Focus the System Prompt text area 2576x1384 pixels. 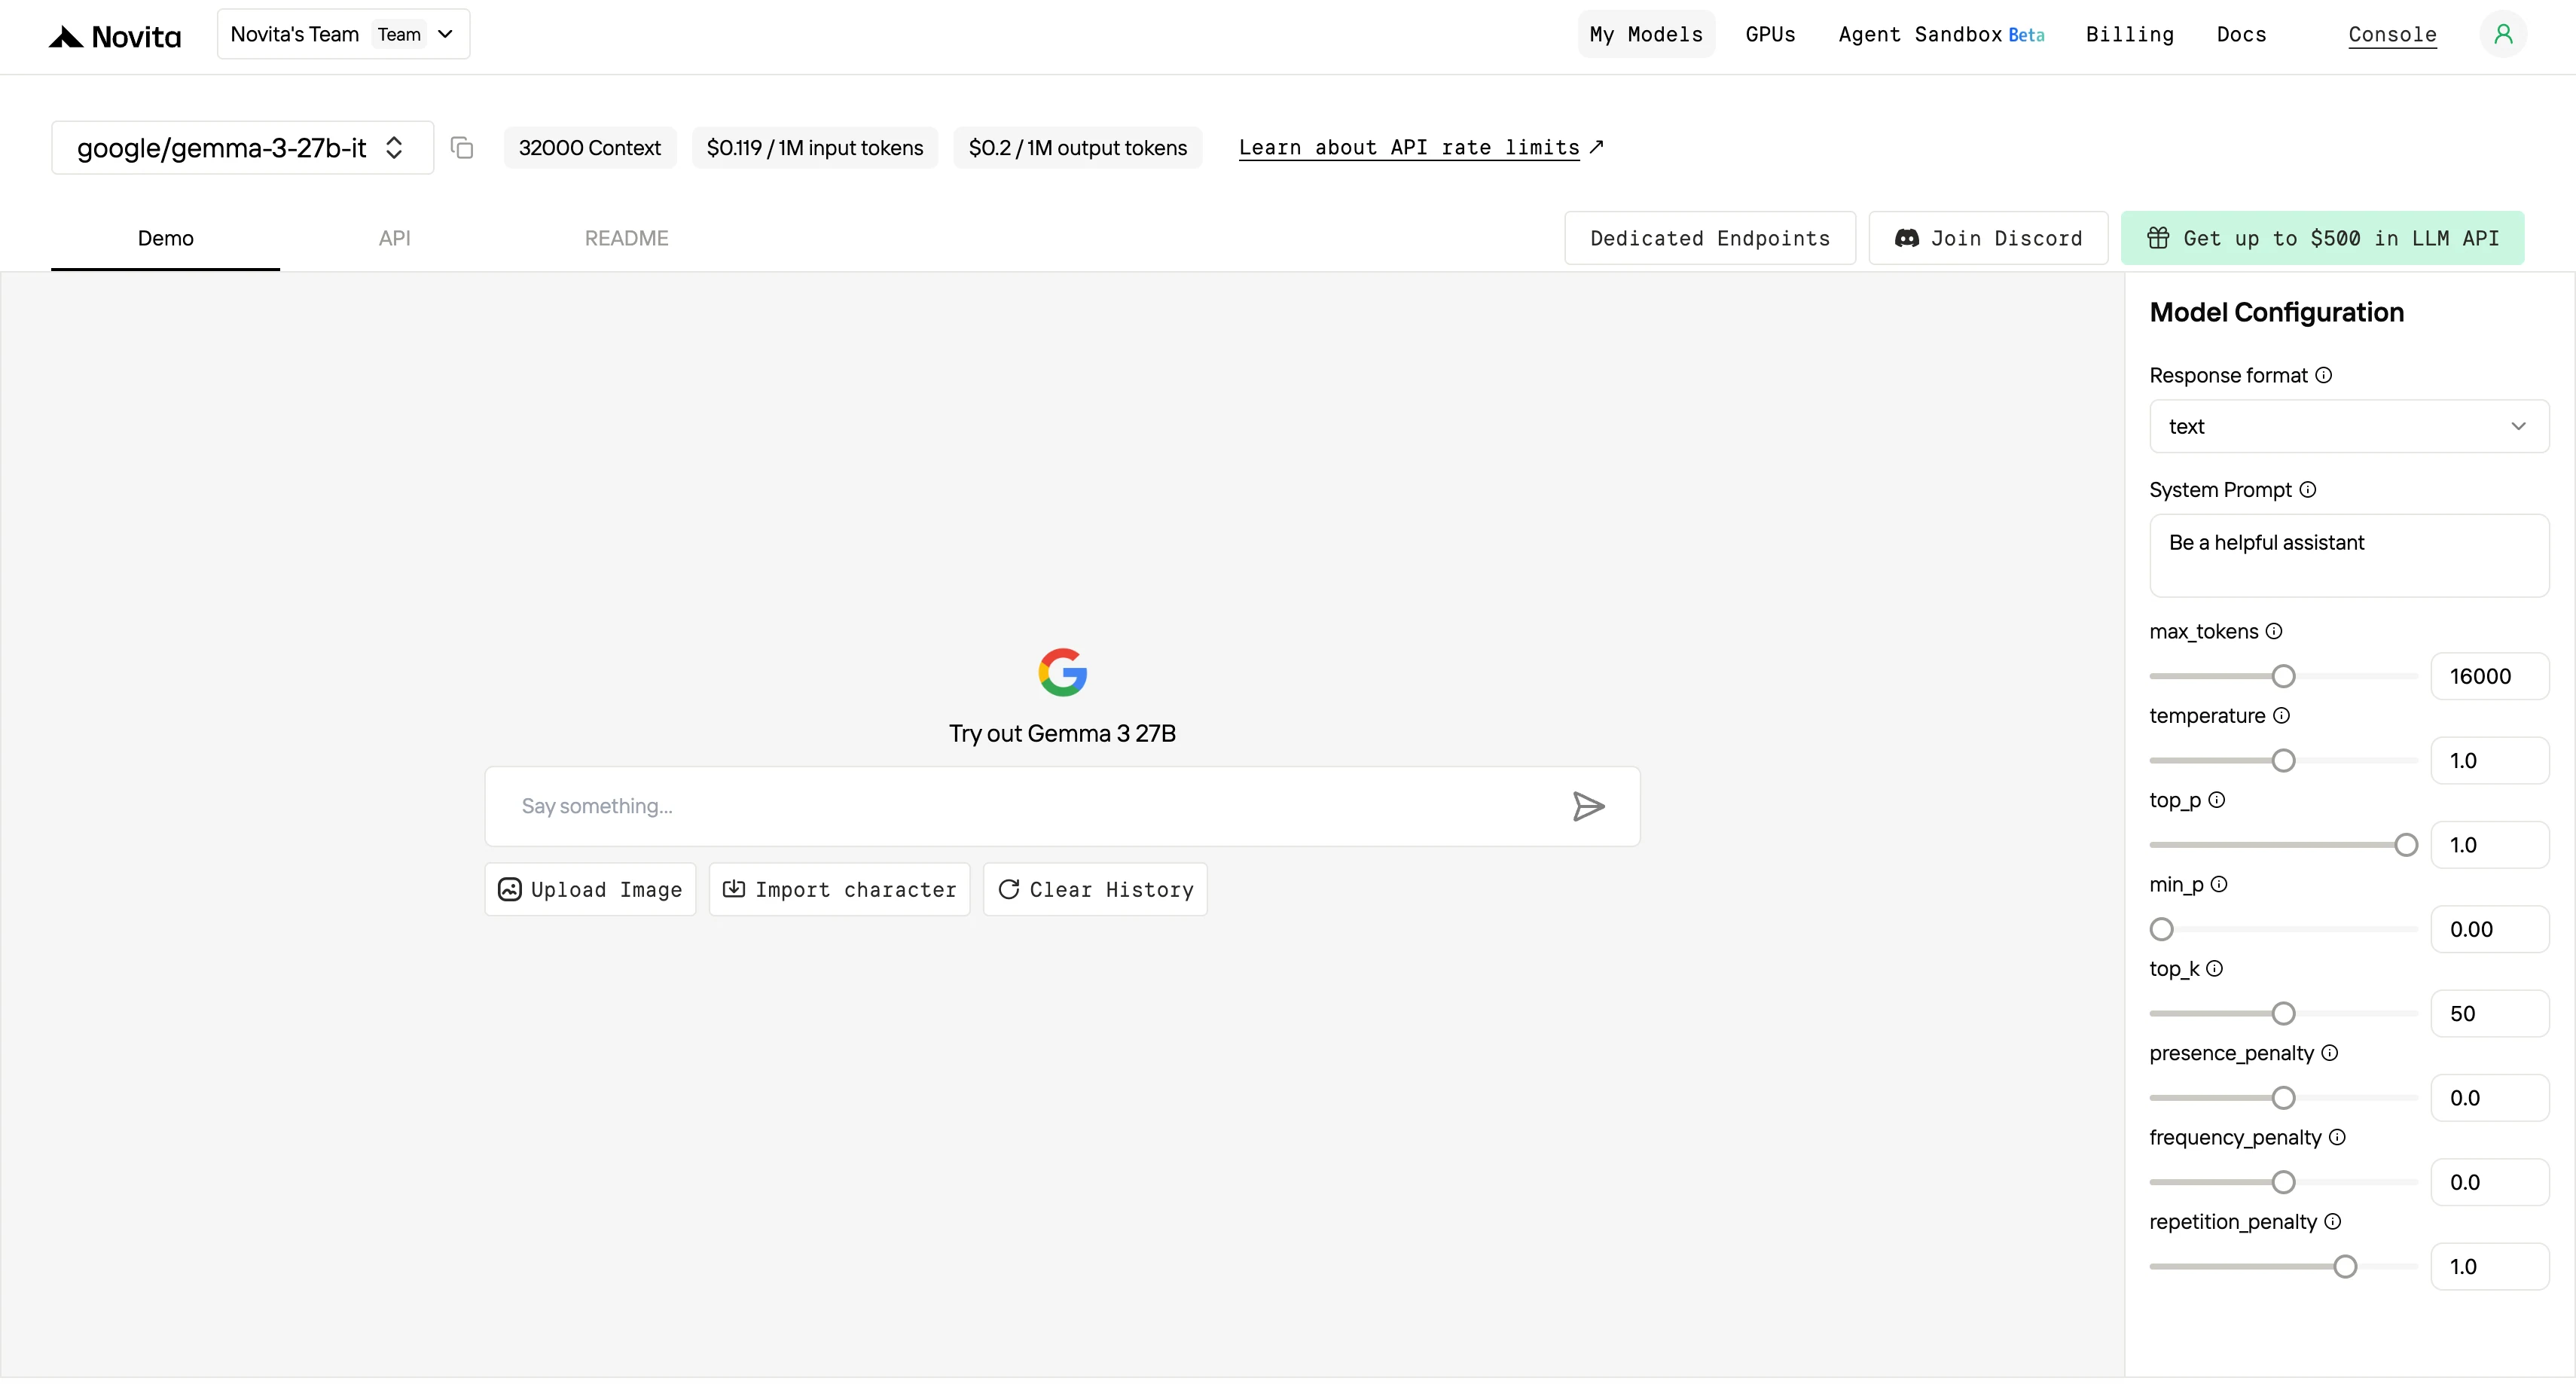click(2349, 556)
